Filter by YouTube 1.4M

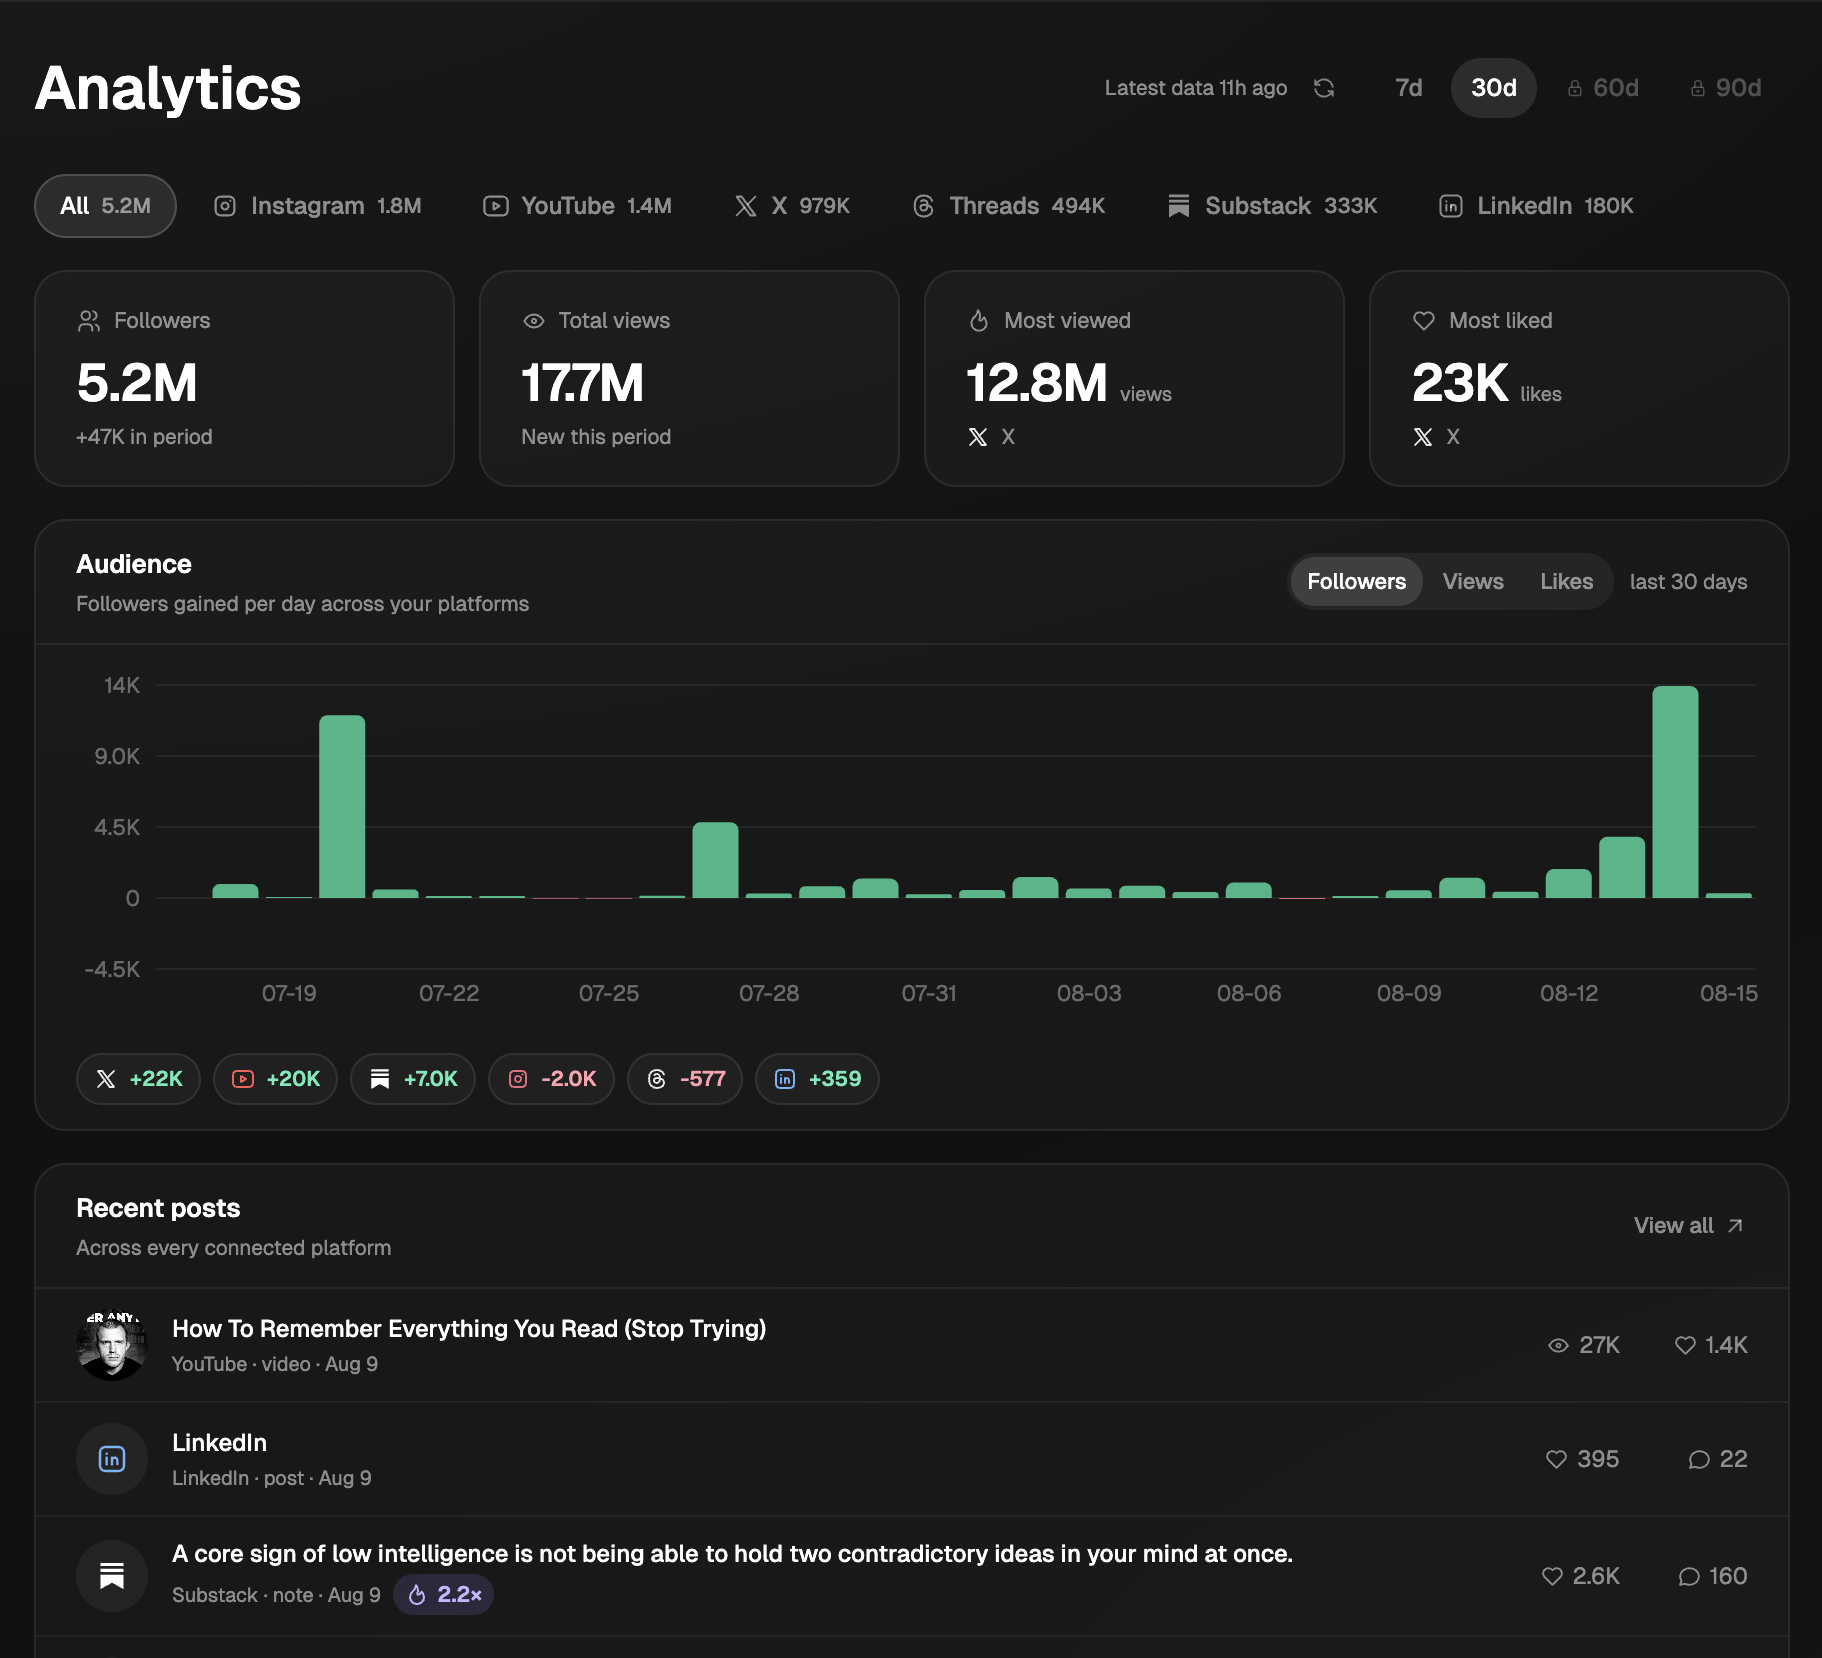click(x=577, y=206)
